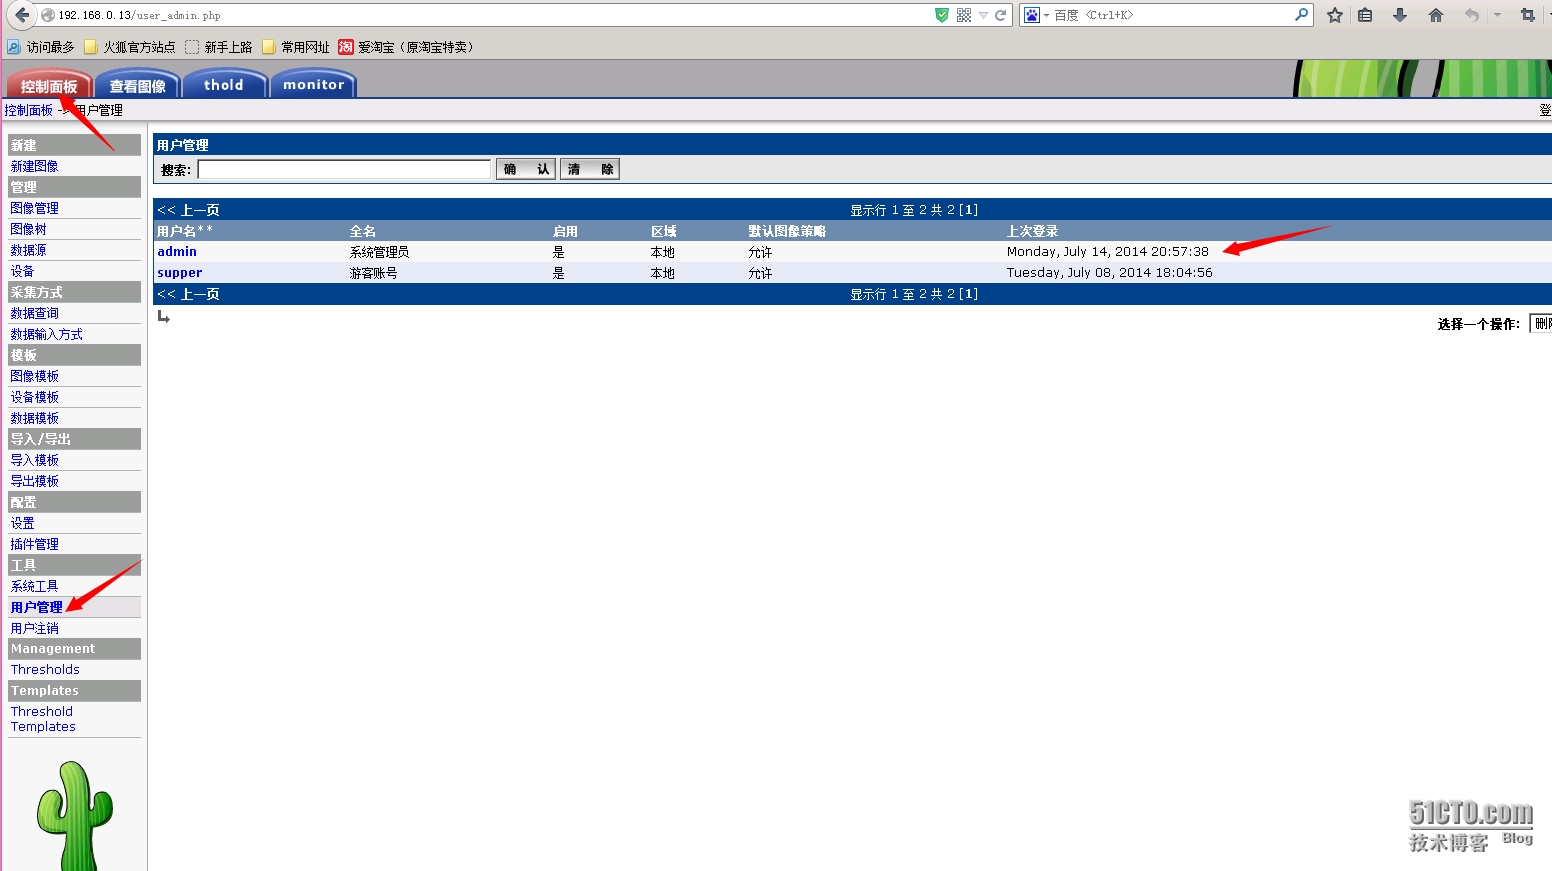The width and height of the screenshot is (1552, 871).
Task: Switch to the monitor tab
Action: [x=313, y=86]
